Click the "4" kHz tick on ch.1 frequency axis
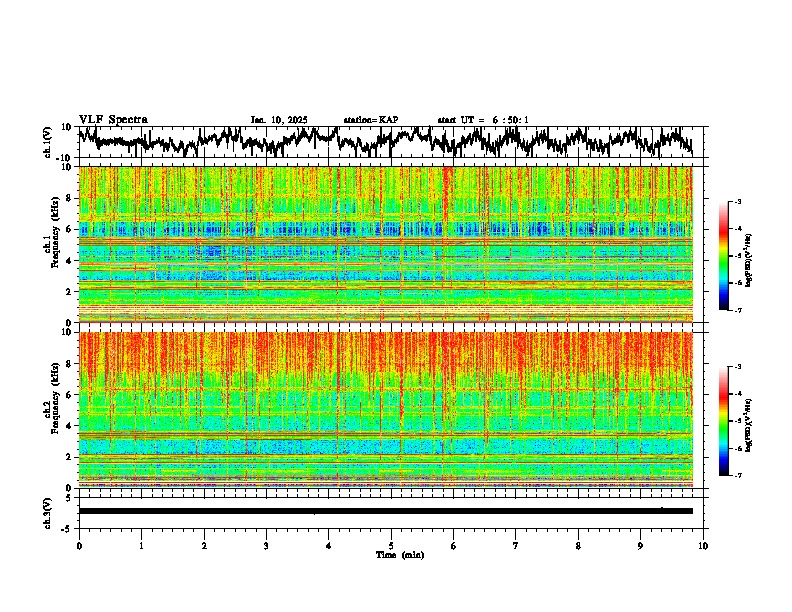 point(70,261)
